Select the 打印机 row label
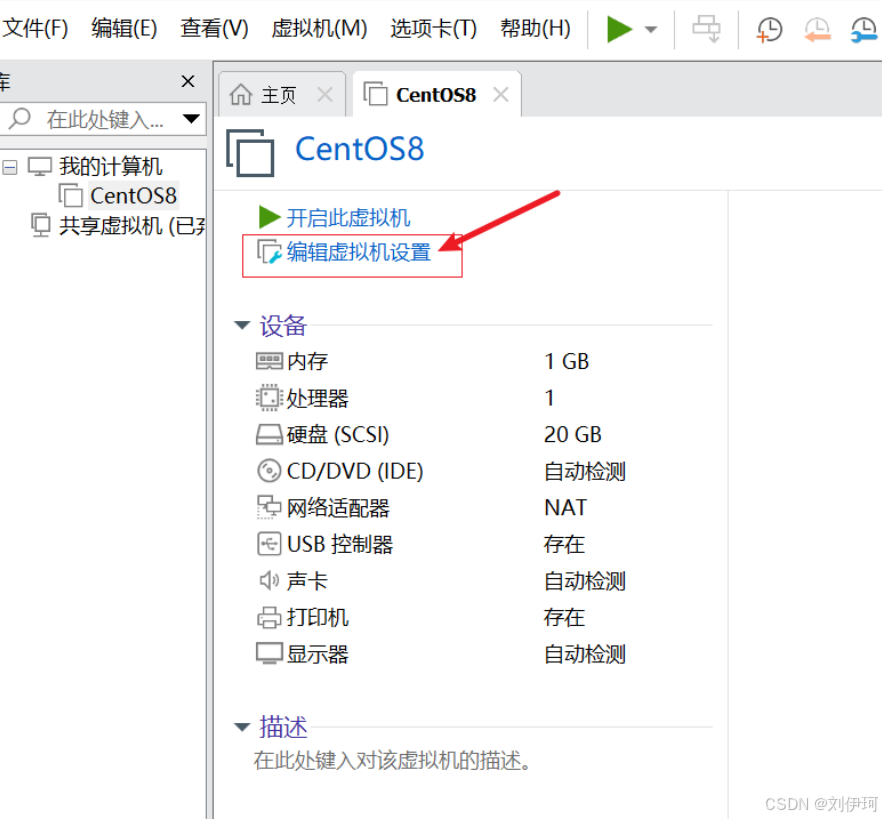Image resolution: width=882 pixels, height=819 pixels. click(x=317, y=618)
